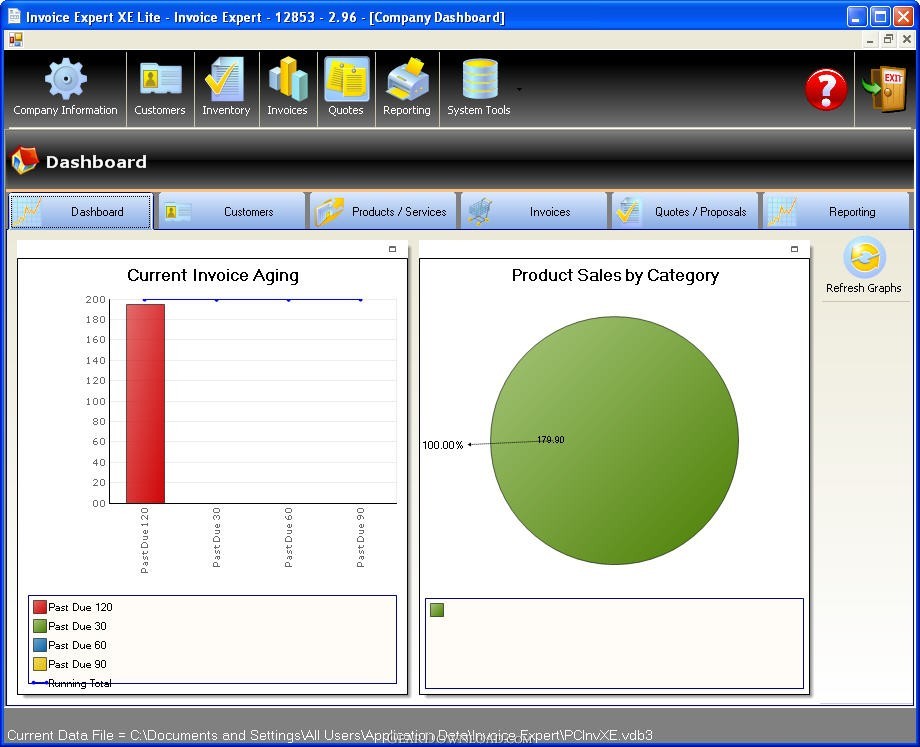920x747 pixels.
Task: Switch to the Invoices tab
Action: point(534,211)
